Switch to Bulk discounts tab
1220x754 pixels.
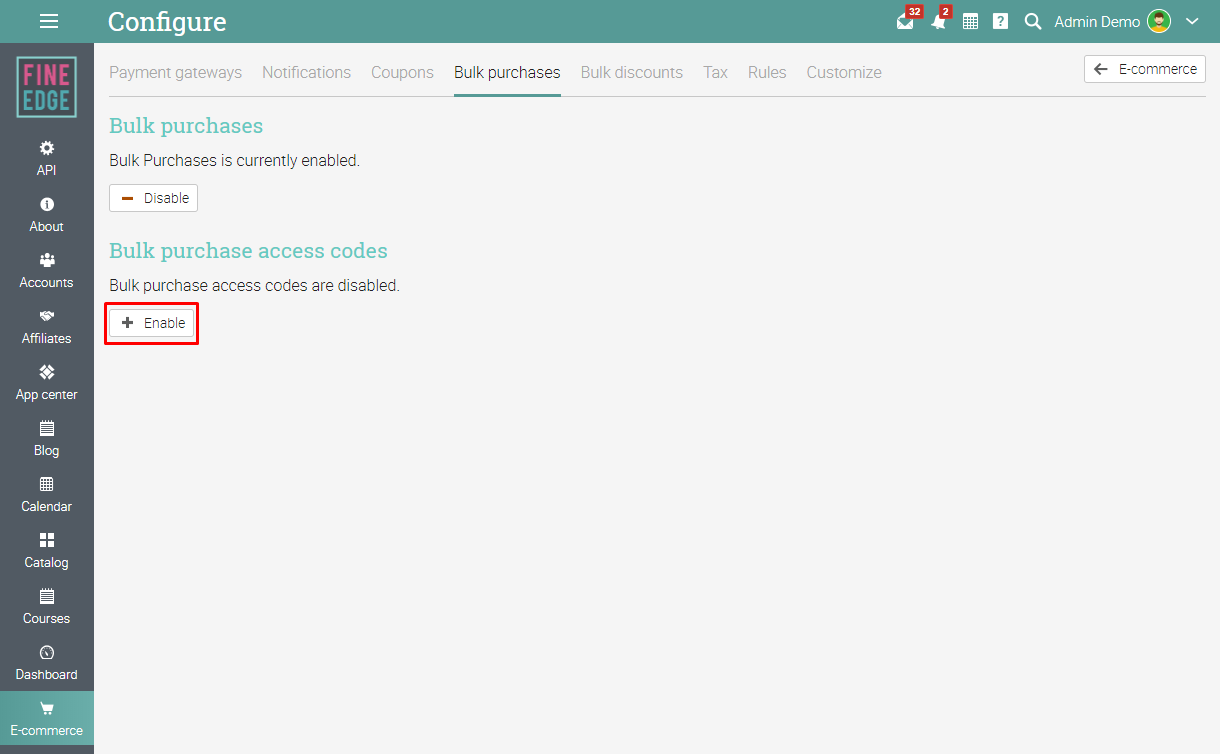pos(632,72)
